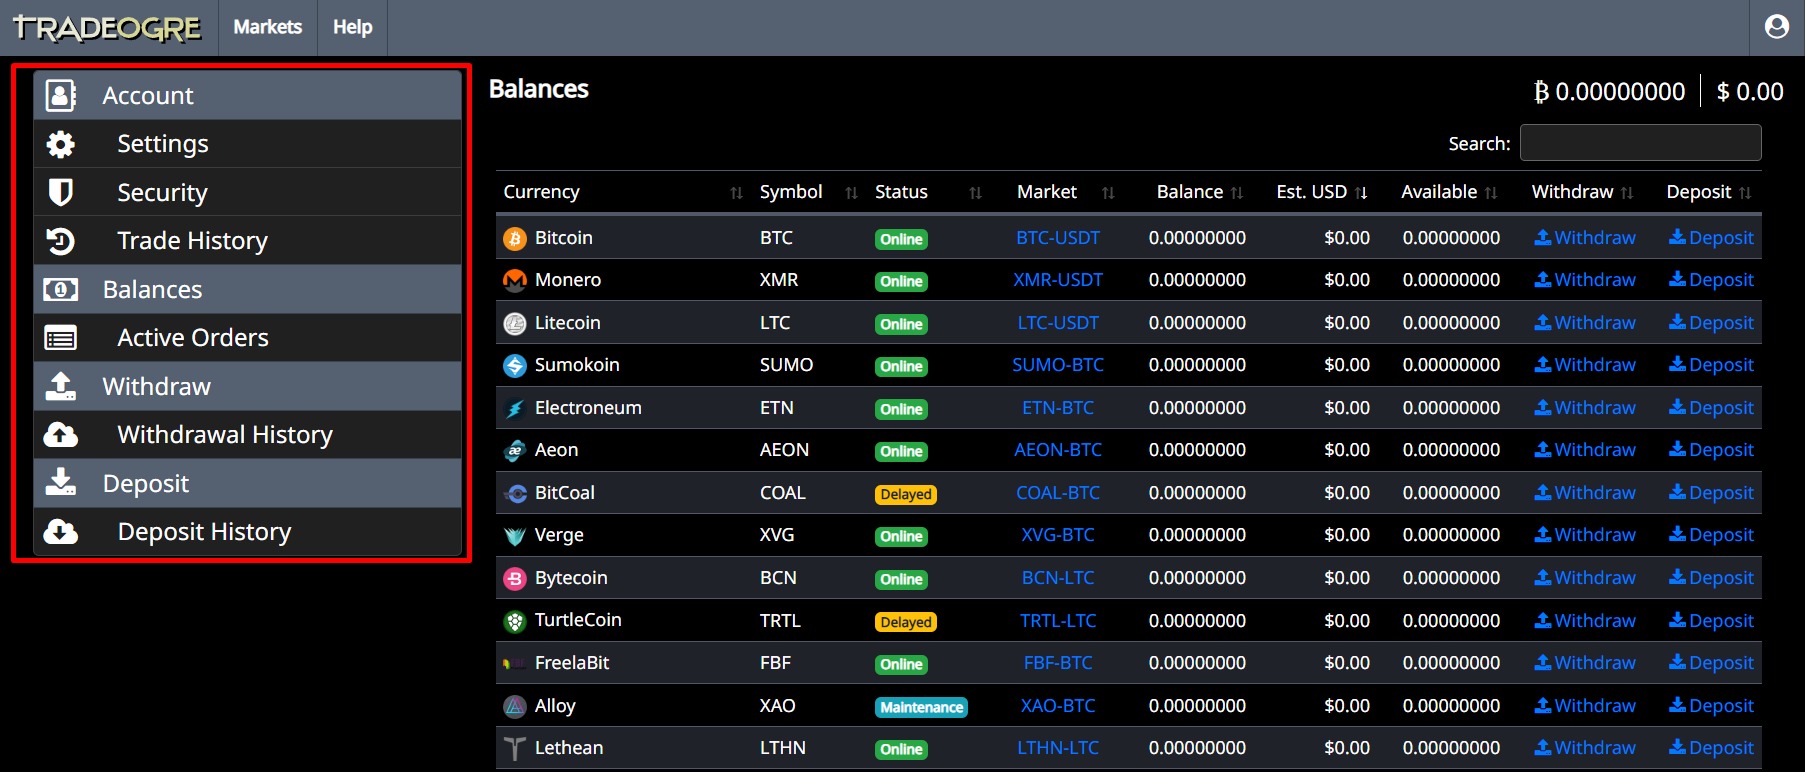The width and height of the screenshot is (1805, 772).
Task: Open Deposit History in the sidebar
Action: pyautogui.click(x=248, y=532)
